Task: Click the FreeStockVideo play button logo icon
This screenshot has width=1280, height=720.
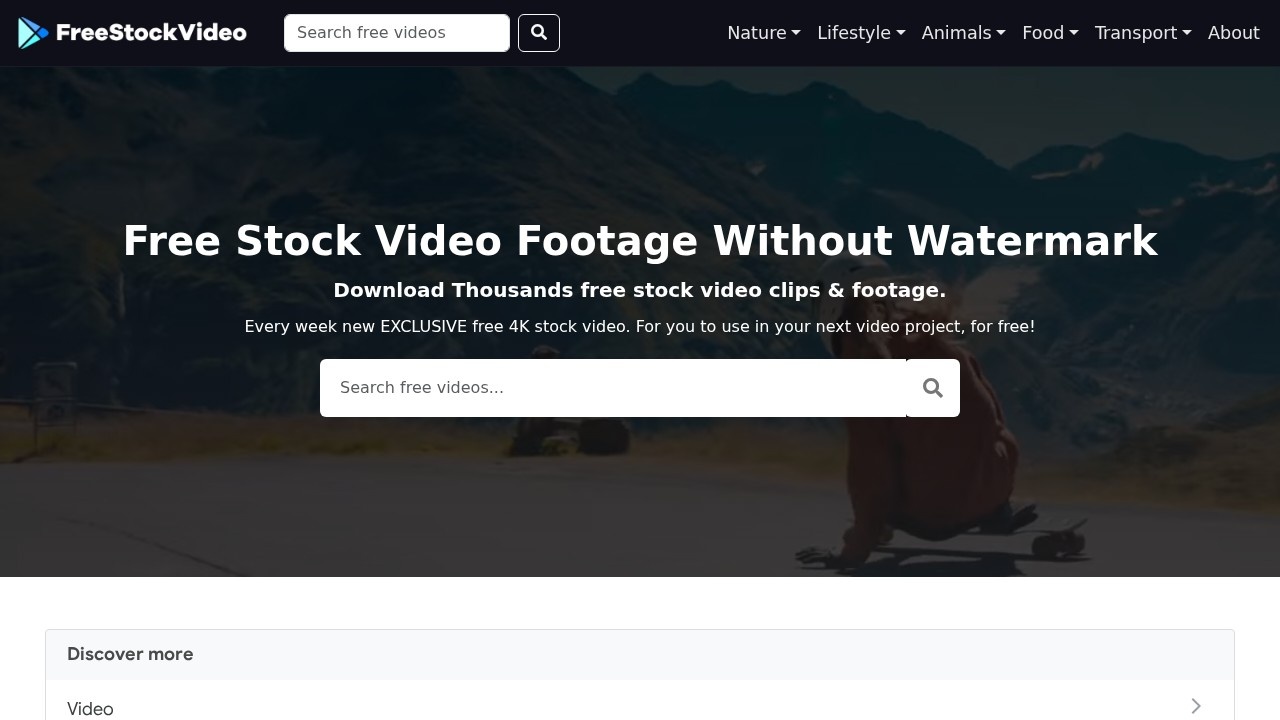Action: point(32,32)
